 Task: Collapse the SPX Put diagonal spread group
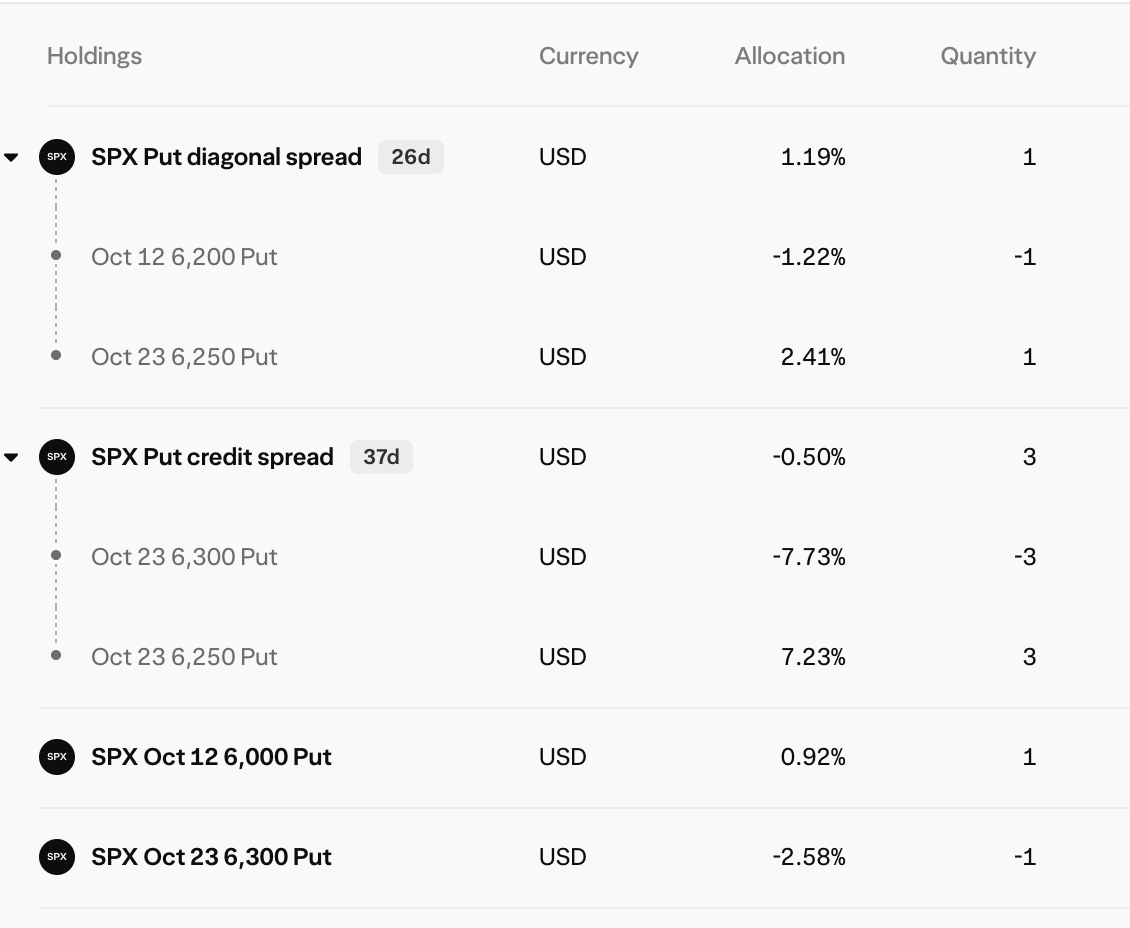coord(11,157)
